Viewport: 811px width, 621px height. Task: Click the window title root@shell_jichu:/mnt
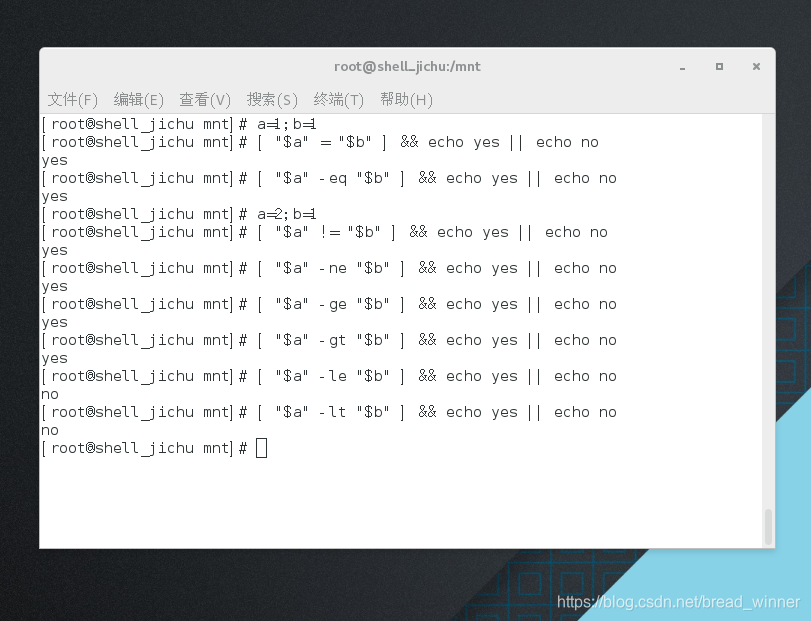pos(408,67)
